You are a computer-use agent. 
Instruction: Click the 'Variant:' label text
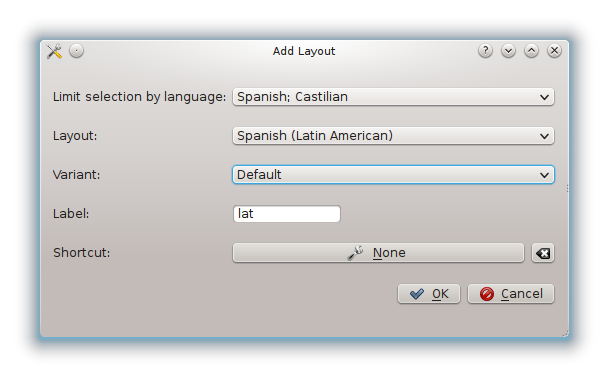tap(77, 175)
